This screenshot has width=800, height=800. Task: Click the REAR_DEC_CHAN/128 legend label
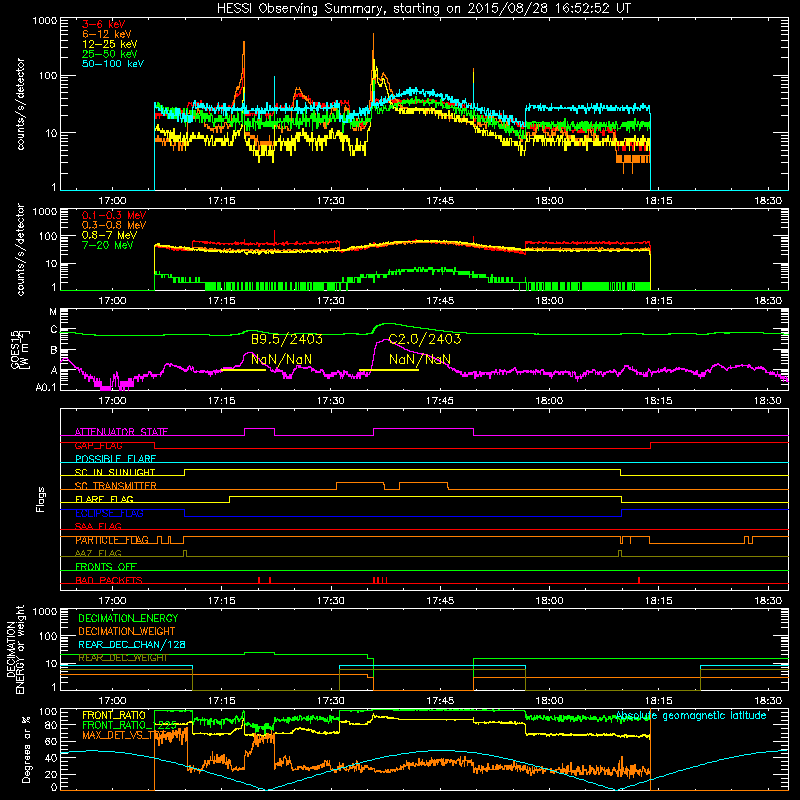(x=132, y=645)
